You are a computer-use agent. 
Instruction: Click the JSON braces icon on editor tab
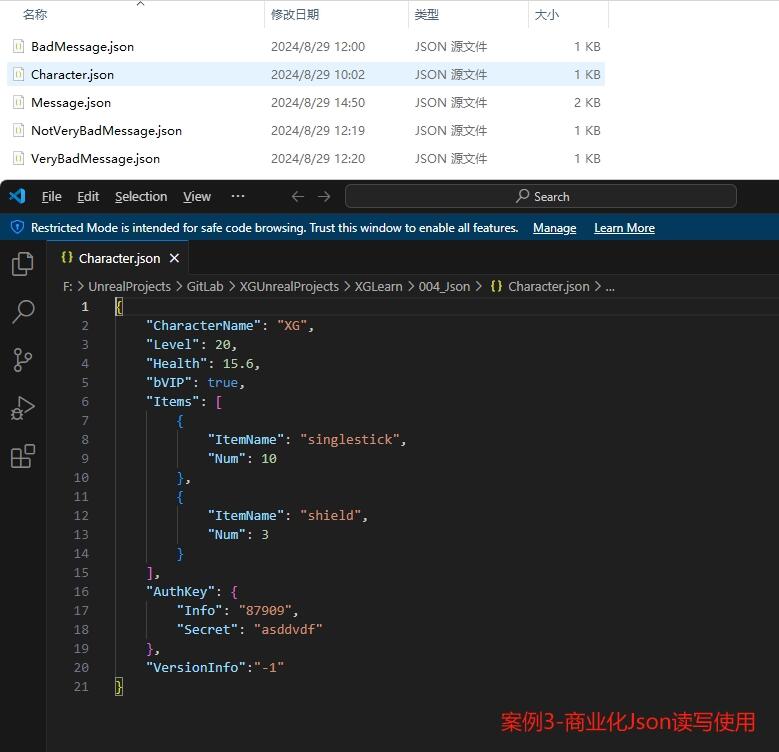click(x=67, y=258)
